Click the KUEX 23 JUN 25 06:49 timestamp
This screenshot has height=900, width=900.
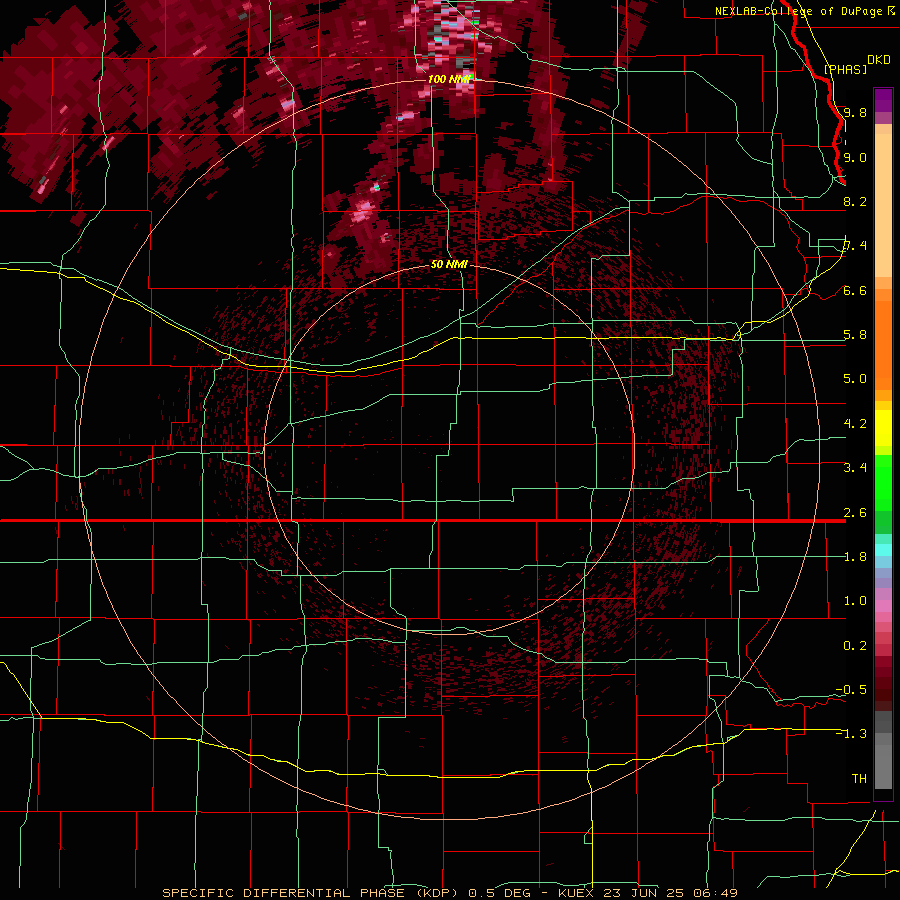[x=647, y=893]
